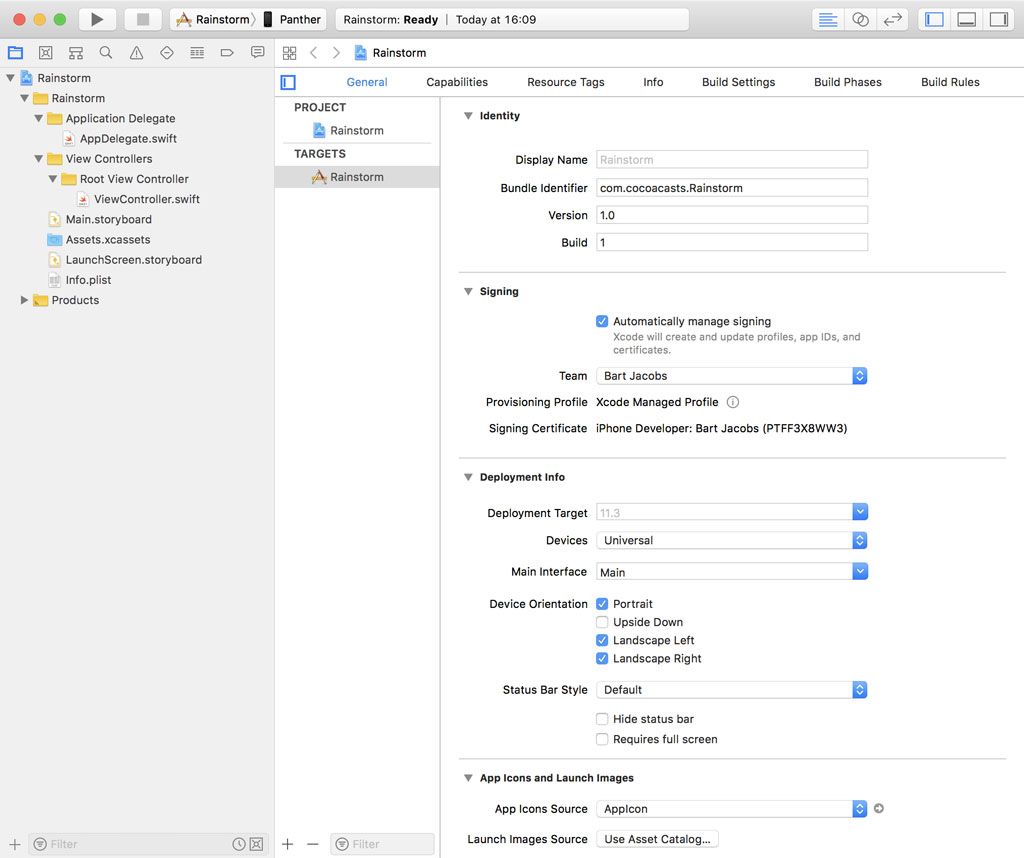Click the Use Asset Catalog button
Image resolution: width=1024 pixels, height=858 pixels.
point(657,839)
